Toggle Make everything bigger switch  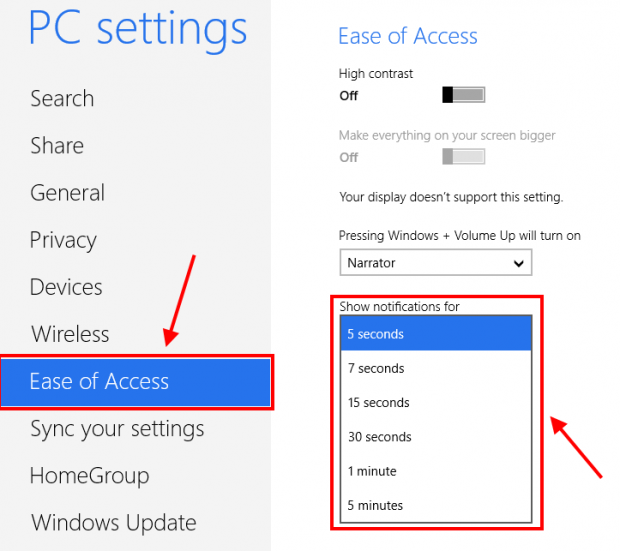pos(463,157)
